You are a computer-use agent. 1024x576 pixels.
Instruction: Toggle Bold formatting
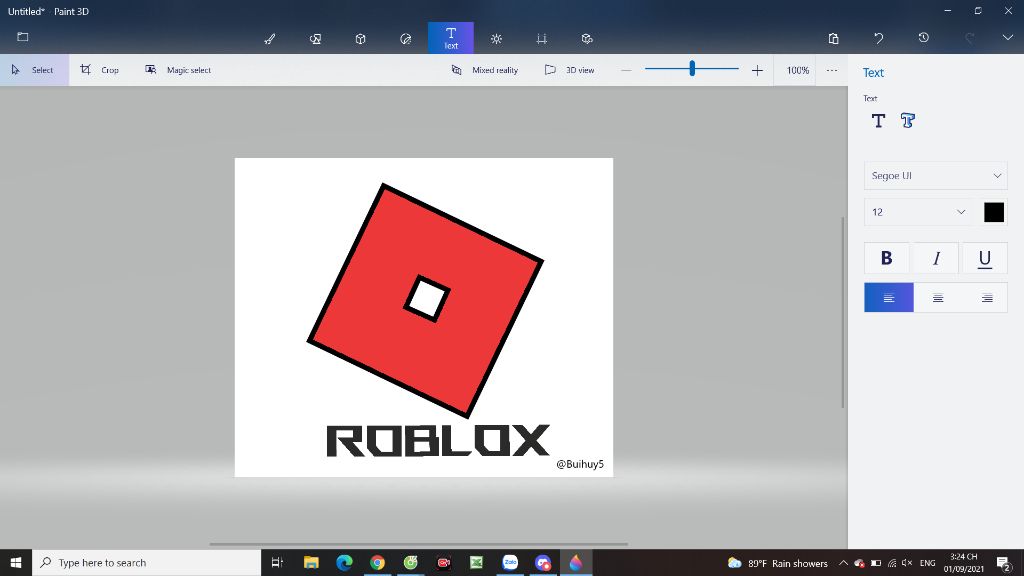click(x=886, y=258)
